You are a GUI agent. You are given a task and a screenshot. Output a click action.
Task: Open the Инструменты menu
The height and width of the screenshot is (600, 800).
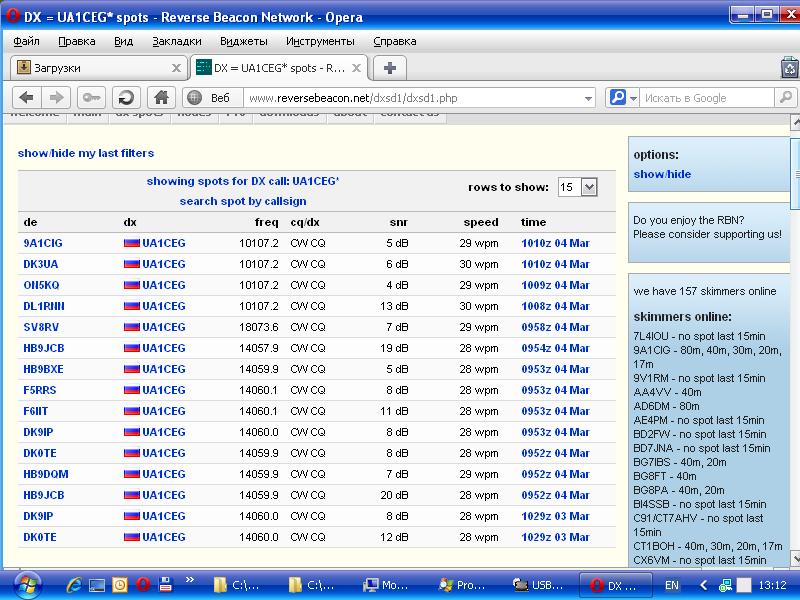point(320,41)
